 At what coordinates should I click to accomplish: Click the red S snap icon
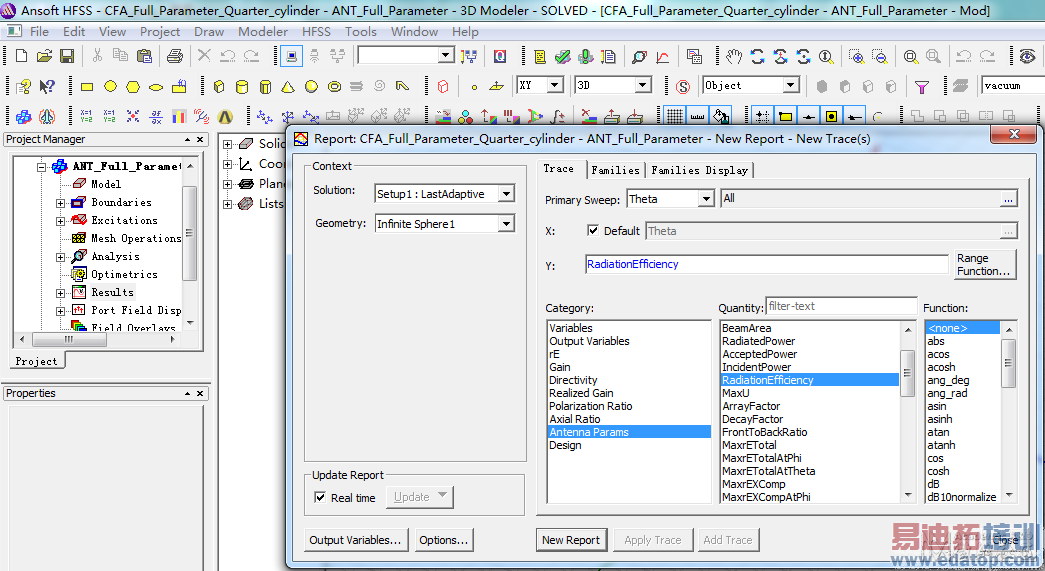(682, 87)
